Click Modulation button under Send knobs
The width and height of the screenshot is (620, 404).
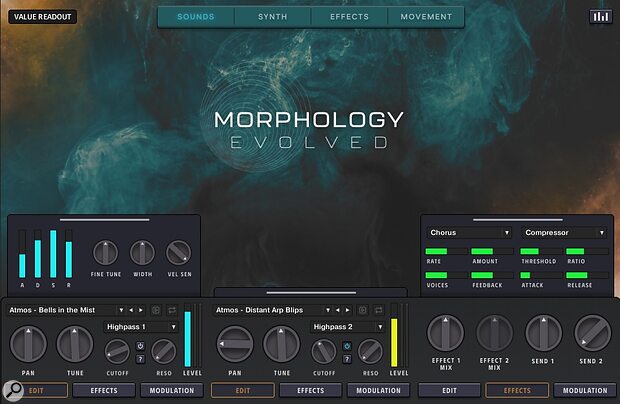click(585, 391)
